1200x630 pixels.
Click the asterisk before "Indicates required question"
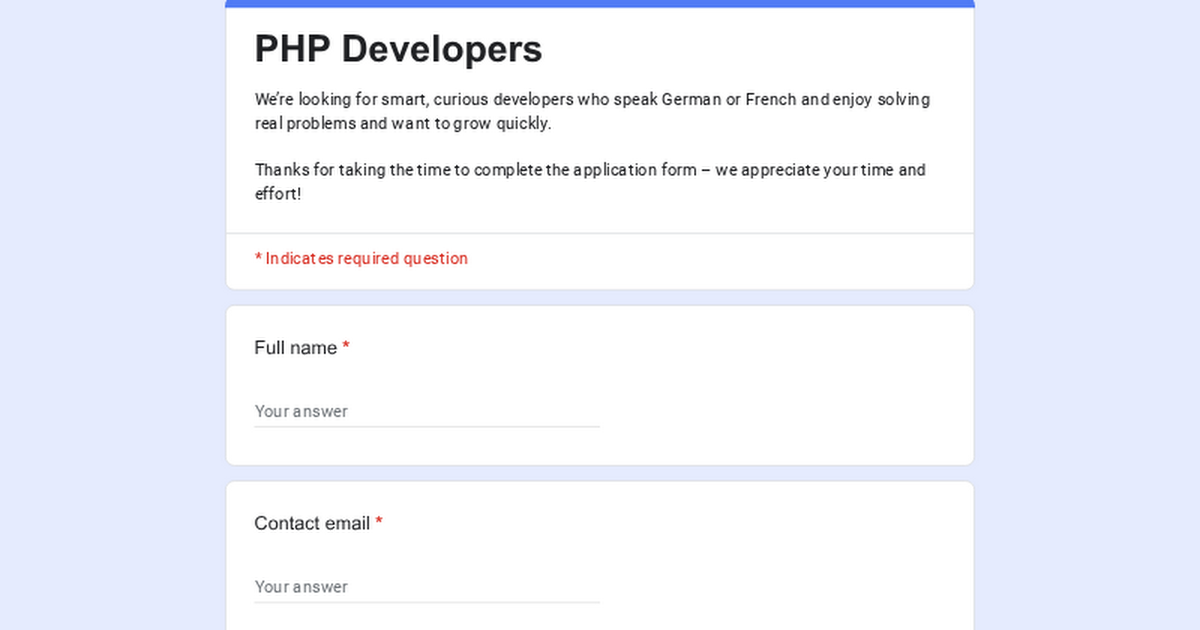coord(258,258)
